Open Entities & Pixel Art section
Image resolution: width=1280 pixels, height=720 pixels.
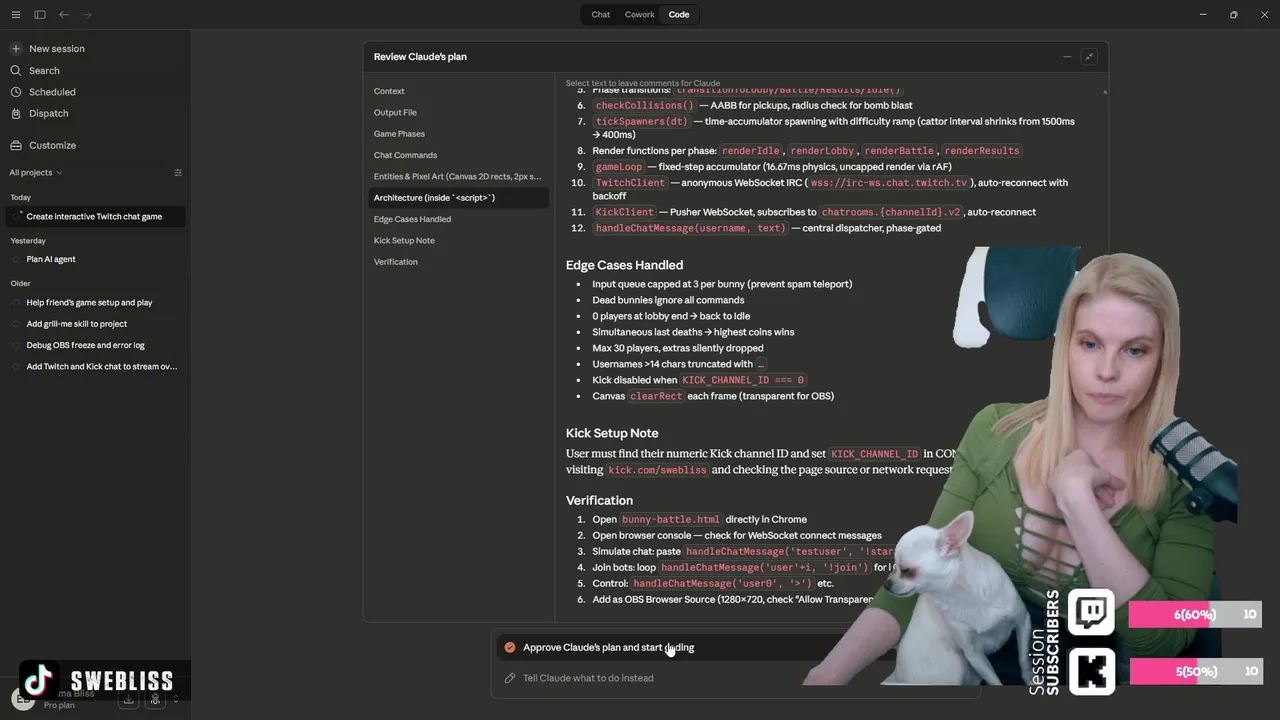[458, 176]
